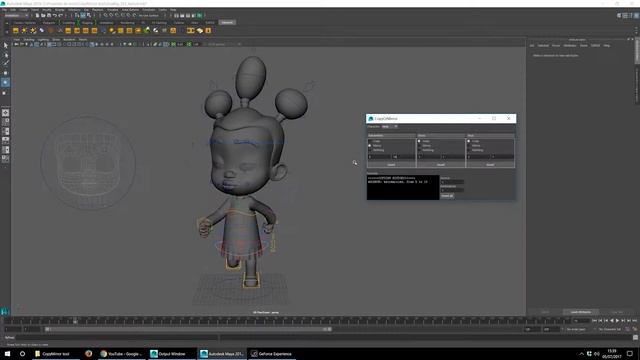Pick the Select tool in the toolbox
The width and height of the screenshot is (640, 360).
[x=6, y=45]
